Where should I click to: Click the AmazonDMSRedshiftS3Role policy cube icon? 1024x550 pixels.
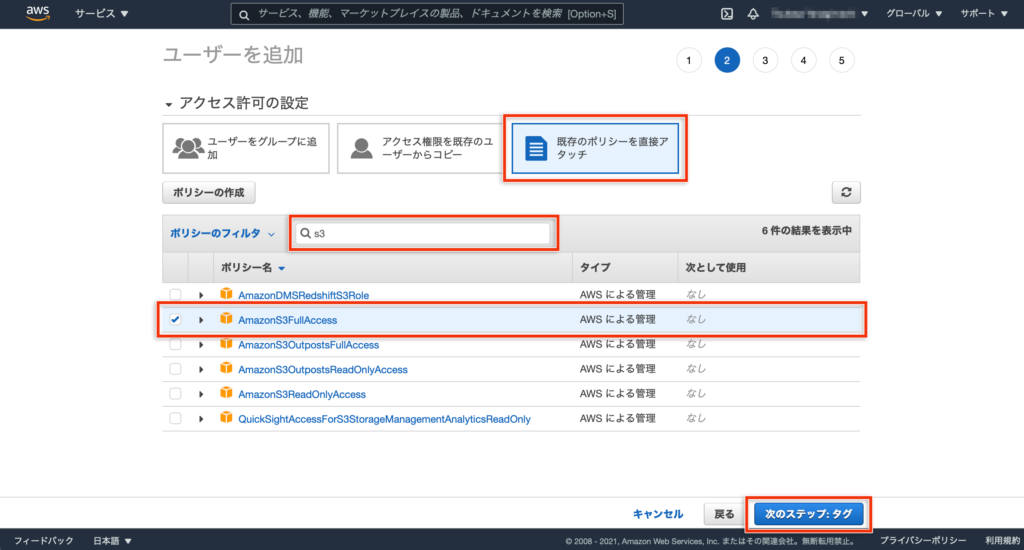point(226,294)
